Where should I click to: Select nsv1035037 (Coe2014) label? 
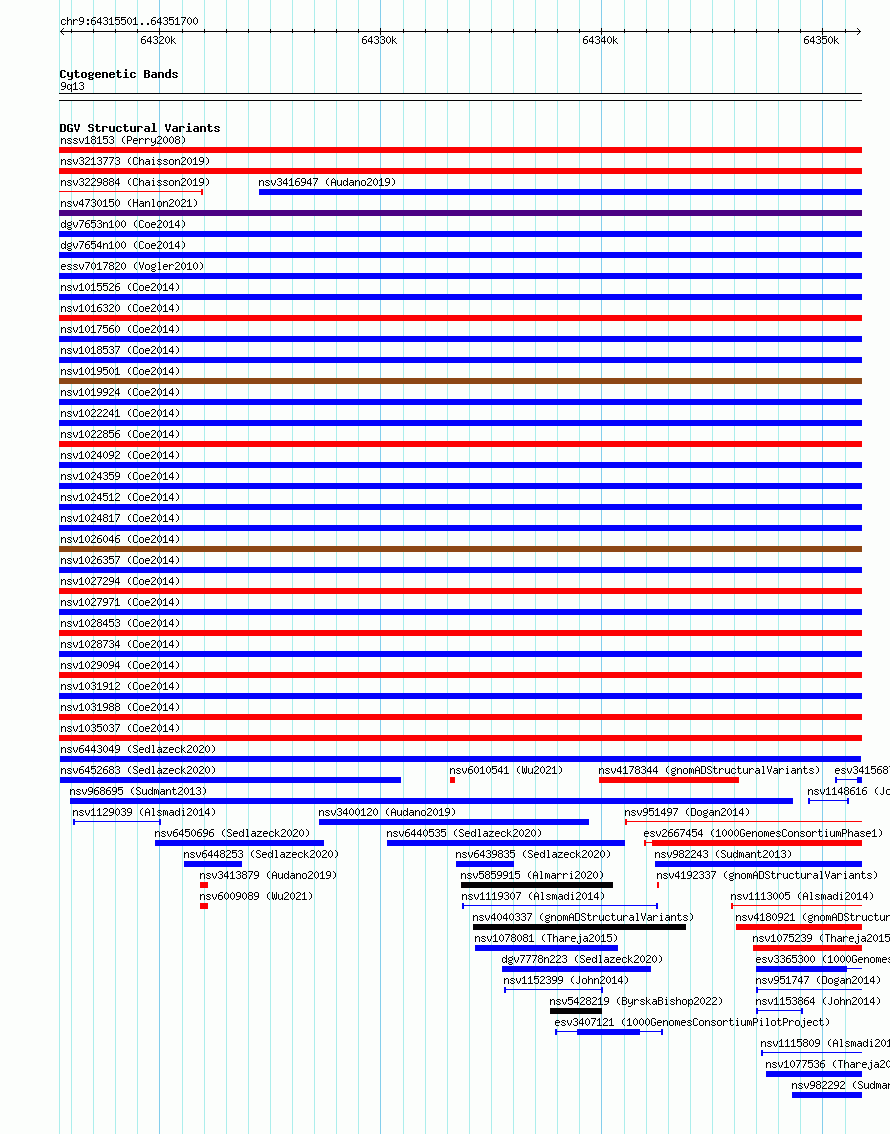click(x=120, y=728)
